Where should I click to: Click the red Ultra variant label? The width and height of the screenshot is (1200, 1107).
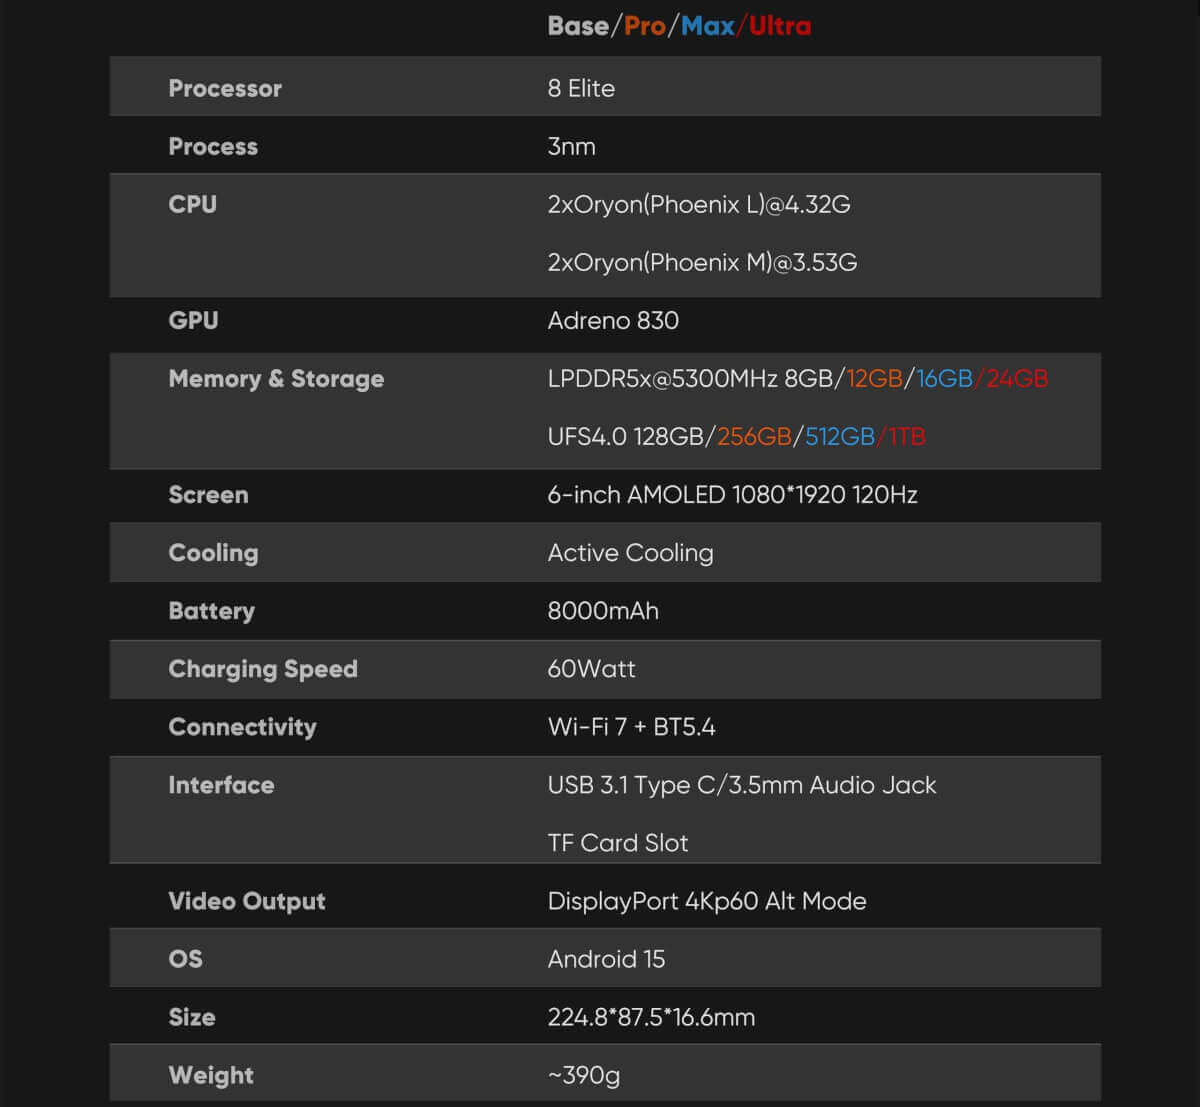780,26
